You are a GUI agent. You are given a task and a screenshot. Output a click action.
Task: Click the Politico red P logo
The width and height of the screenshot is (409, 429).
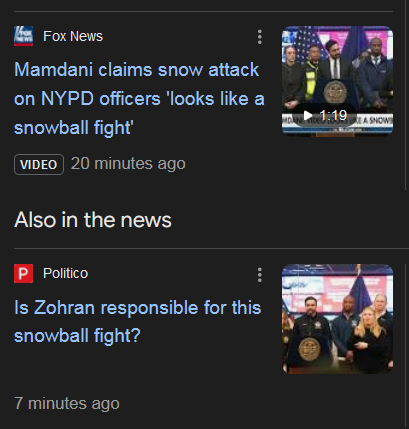[x=23, y=273]
